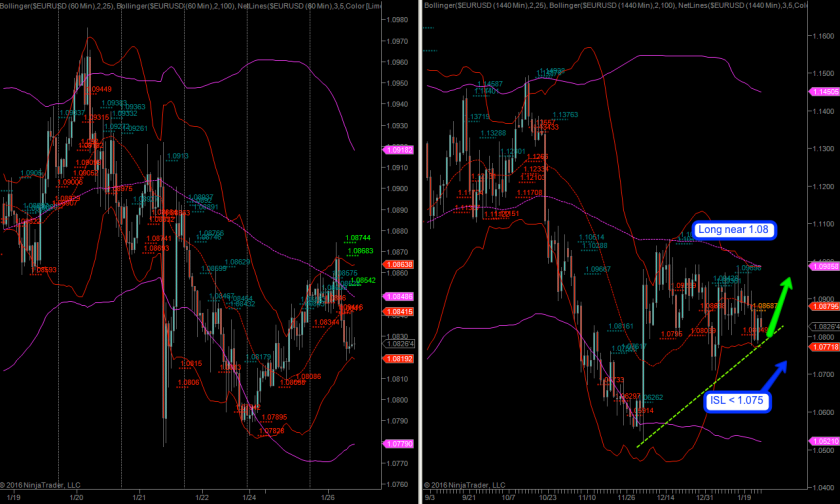
Task: Click the 1.0400 price axis label
Action: [x=823, y=488]
